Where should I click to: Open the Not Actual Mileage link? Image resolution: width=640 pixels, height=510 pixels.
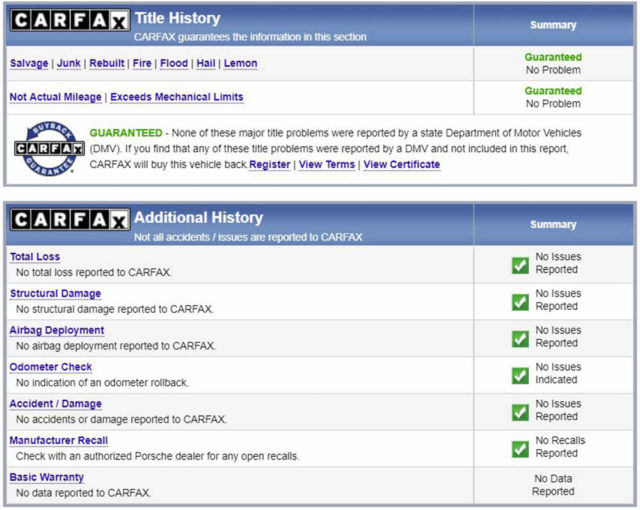(x=56, y=97)
